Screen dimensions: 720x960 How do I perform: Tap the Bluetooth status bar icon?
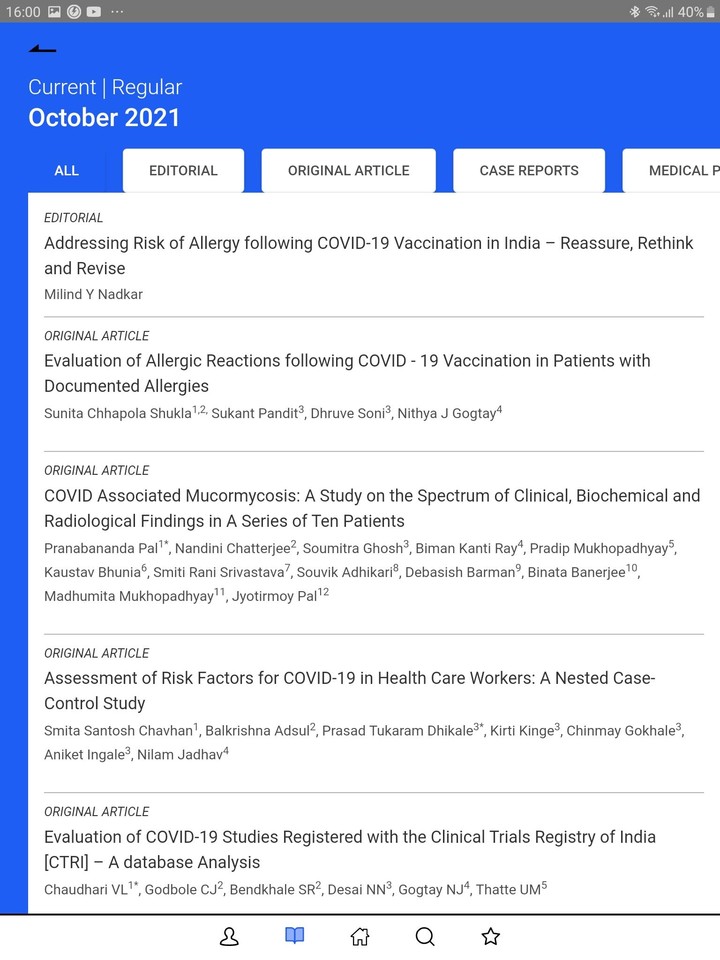(634, 12)
